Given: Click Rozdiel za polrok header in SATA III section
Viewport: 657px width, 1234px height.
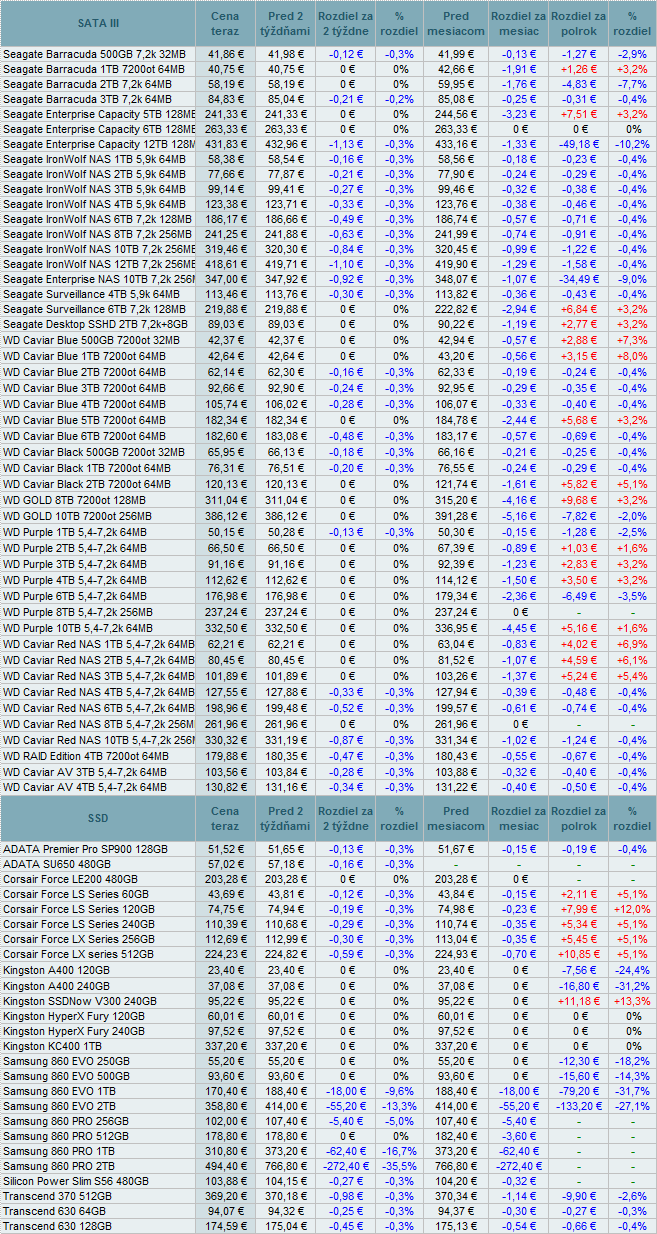Looking at the screenshot, I should coord(578,22).
